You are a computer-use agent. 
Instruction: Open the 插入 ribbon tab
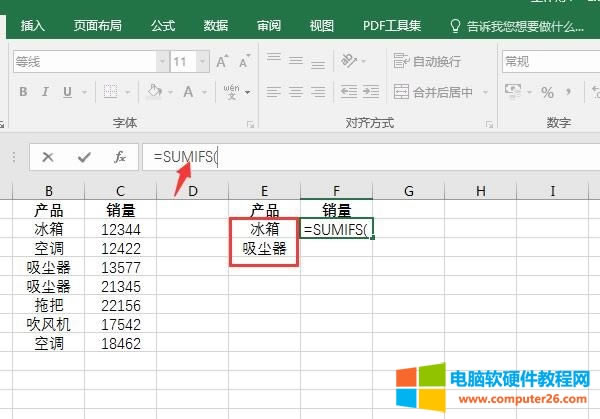click(33, 25)
